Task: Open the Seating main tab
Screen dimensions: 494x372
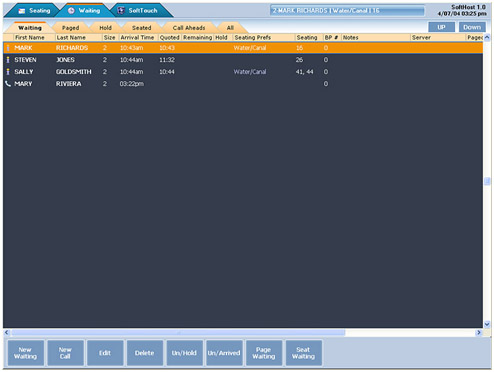Action: pos(33,11)
